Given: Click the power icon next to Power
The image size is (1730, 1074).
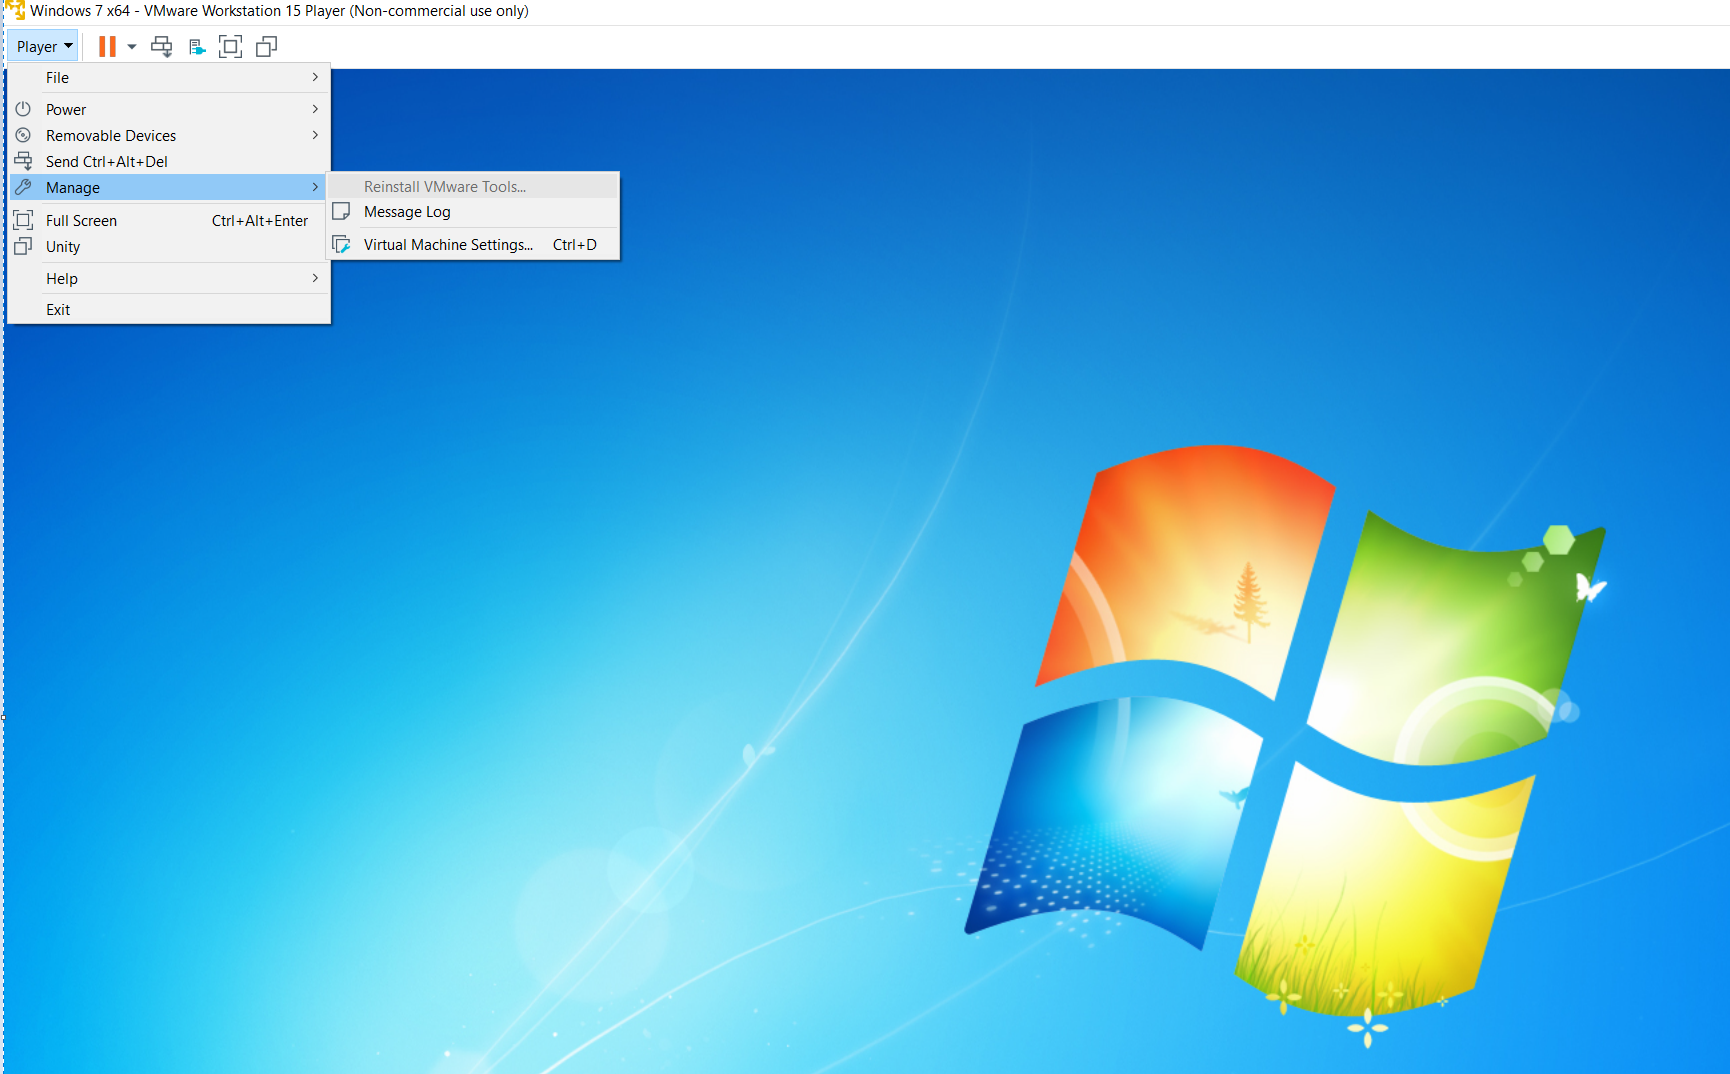Looking at the screenshot, I should pos(23,109).
